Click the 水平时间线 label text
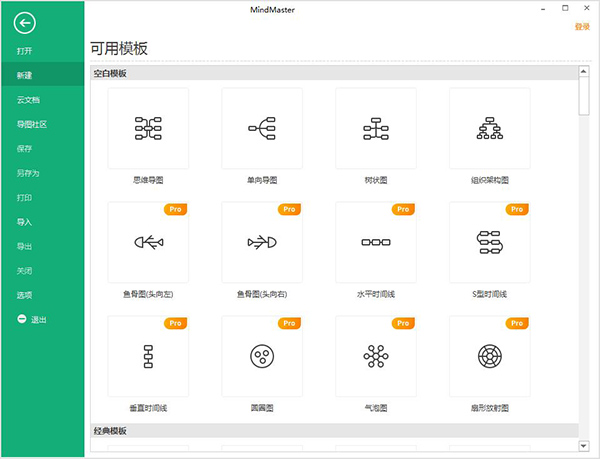Image resolution: width=600 pixels, height=459 pixels. [x=376, y=294]
